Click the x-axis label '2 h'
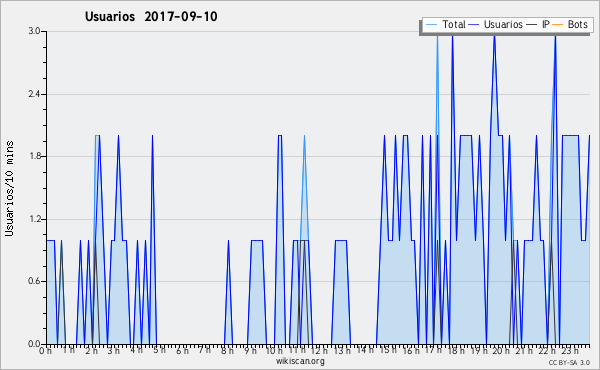 point(91,350)
